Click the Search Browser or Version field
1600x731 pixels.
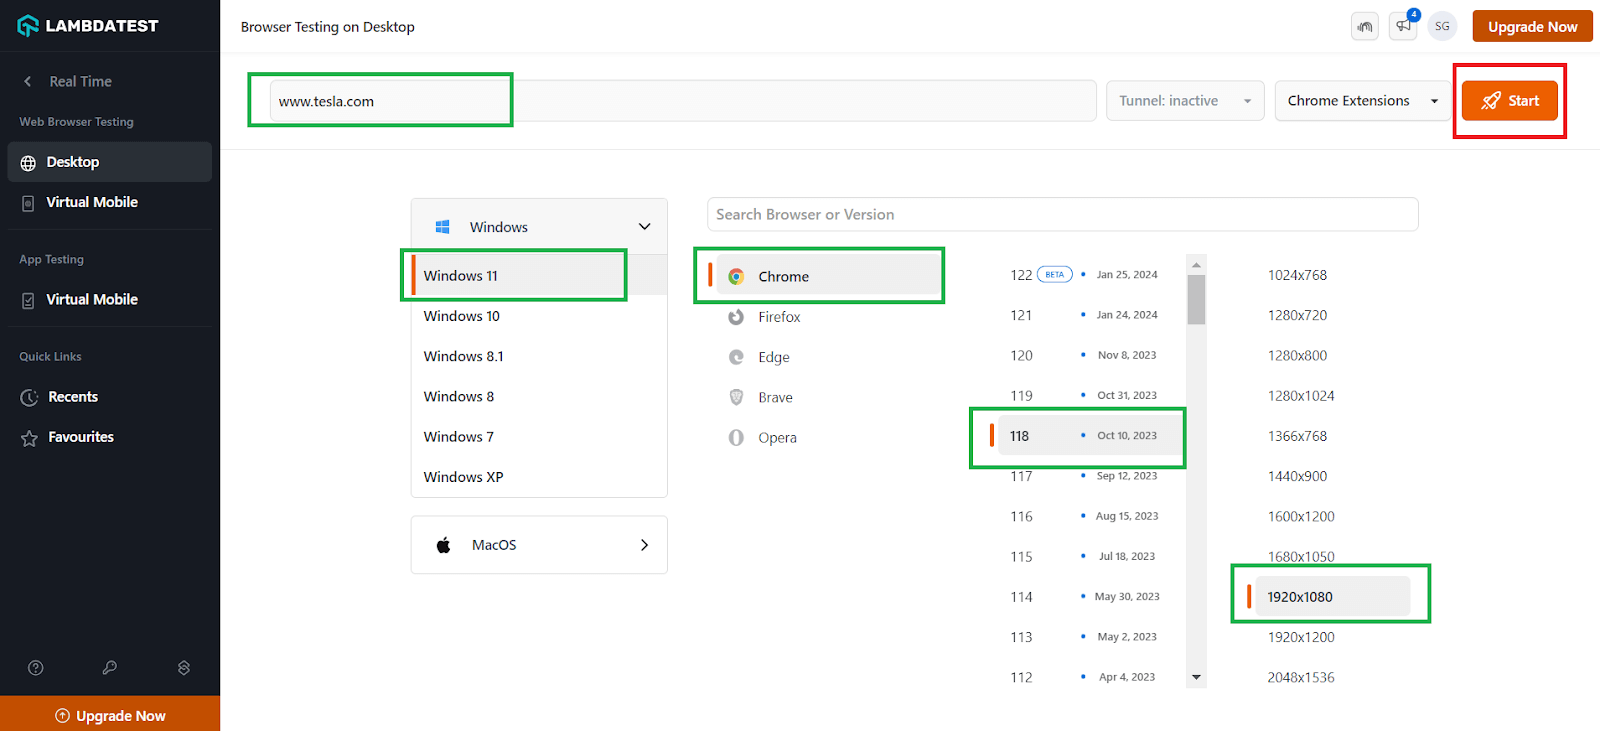coord(1062,215)
